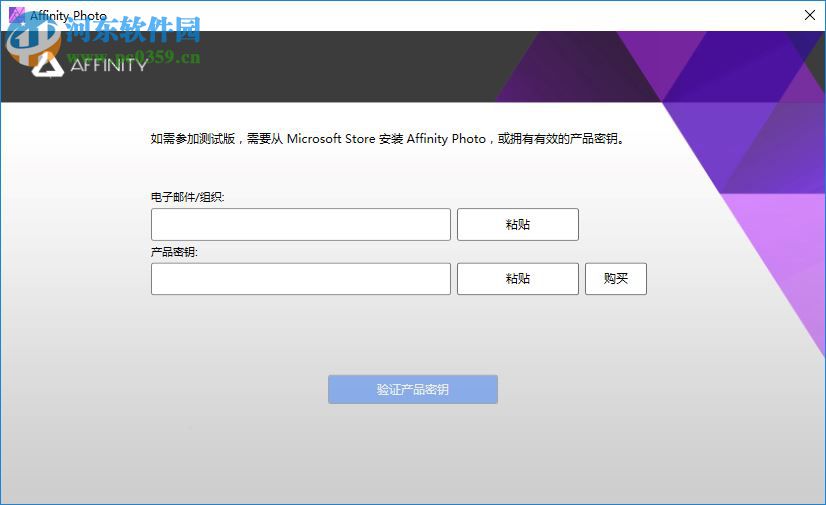Click the 购买 button
This screenshot has height=505, width=826.
point(616,279)
